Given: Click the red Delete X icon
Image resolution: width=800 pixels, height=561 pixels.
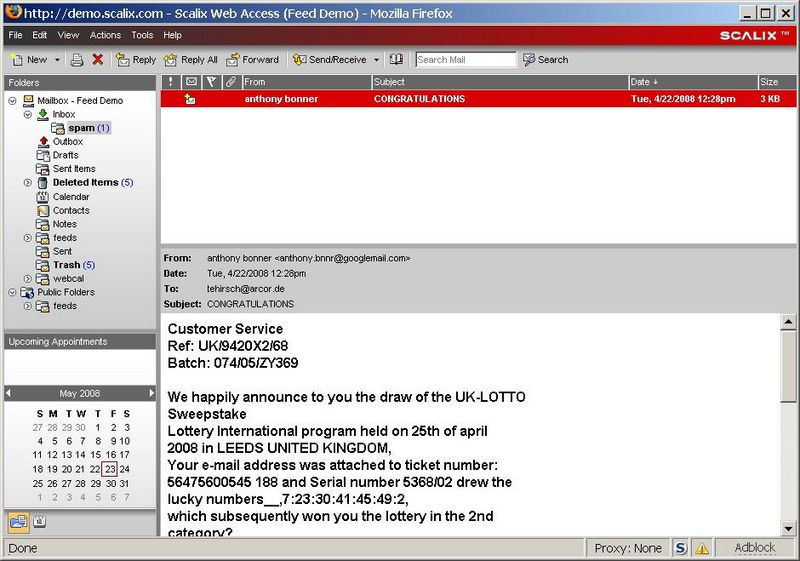Looking at the screenshot, I should pyautogui.click(x=98, y=60).
